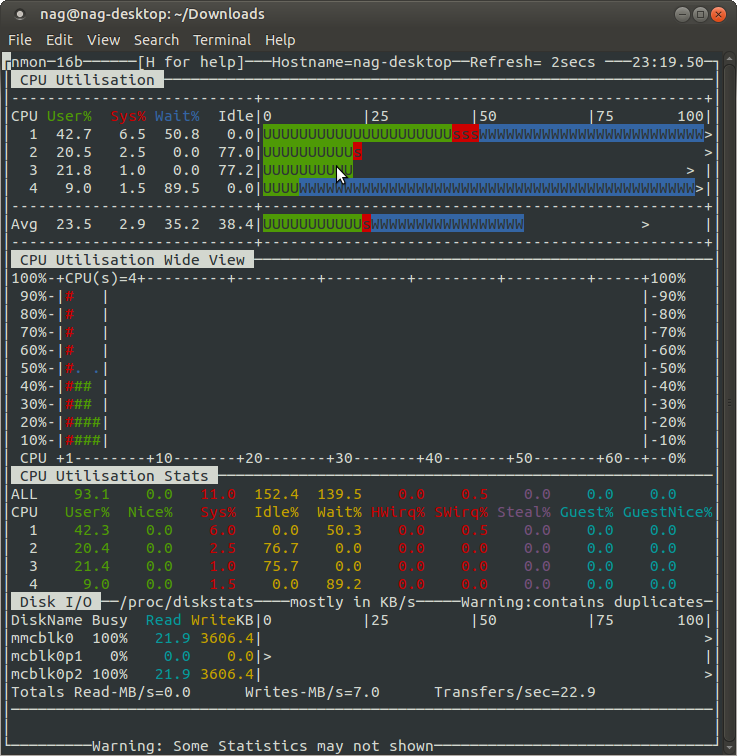Click the right -10% axis label
737x756 pixels.
(x=668, y=440)
